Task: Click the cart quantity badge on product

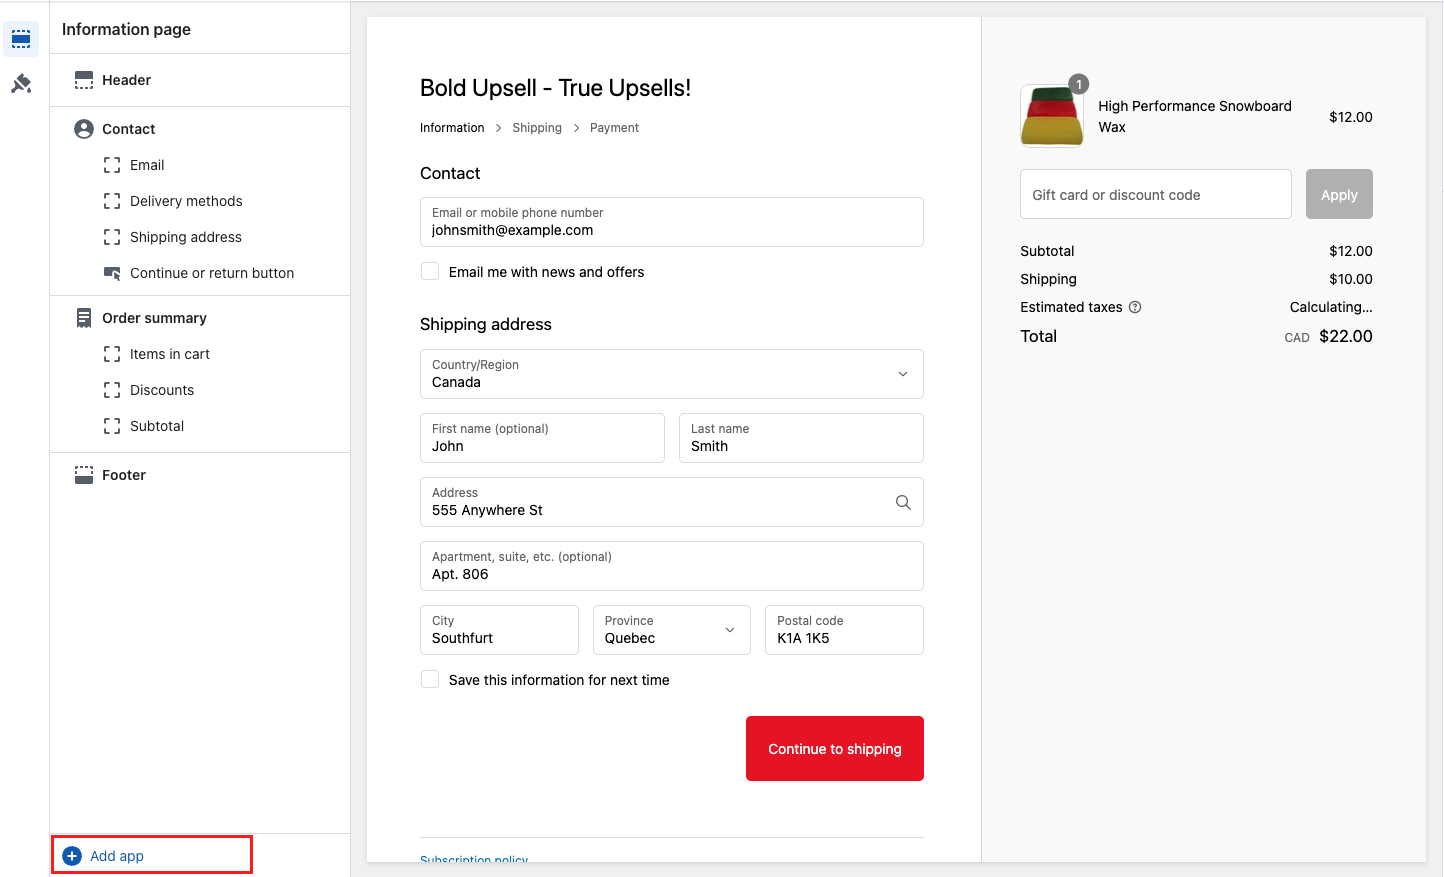Action: tap(1079, 84)
